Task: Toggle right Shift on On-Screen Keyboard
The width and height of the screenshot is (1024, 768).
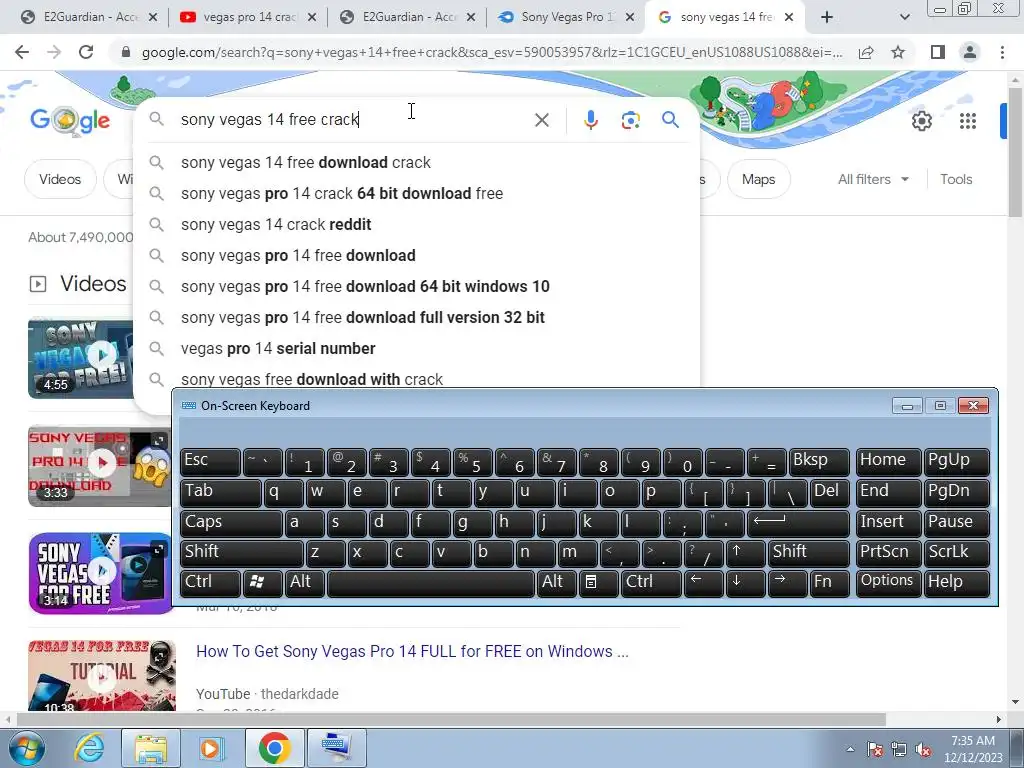Action: tap(809, 552)
